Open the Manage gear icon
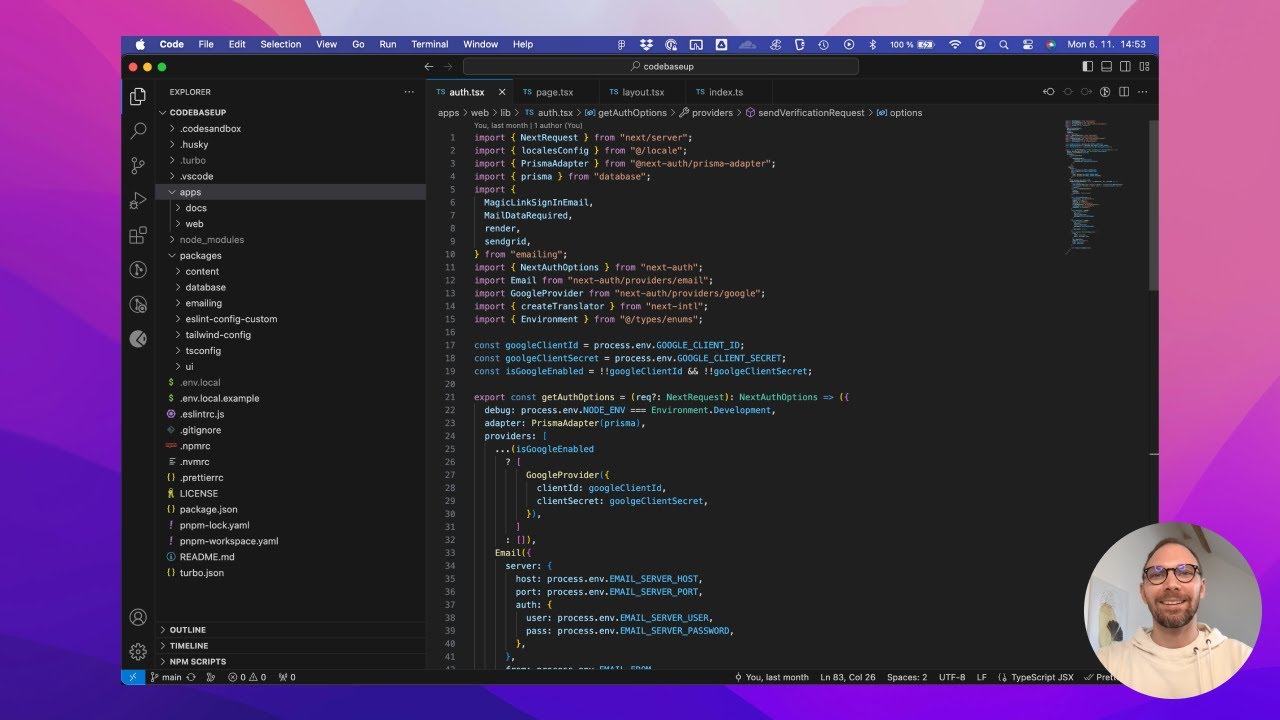The width and height of the screenshot is (1280, 720). tap(138, 651)
